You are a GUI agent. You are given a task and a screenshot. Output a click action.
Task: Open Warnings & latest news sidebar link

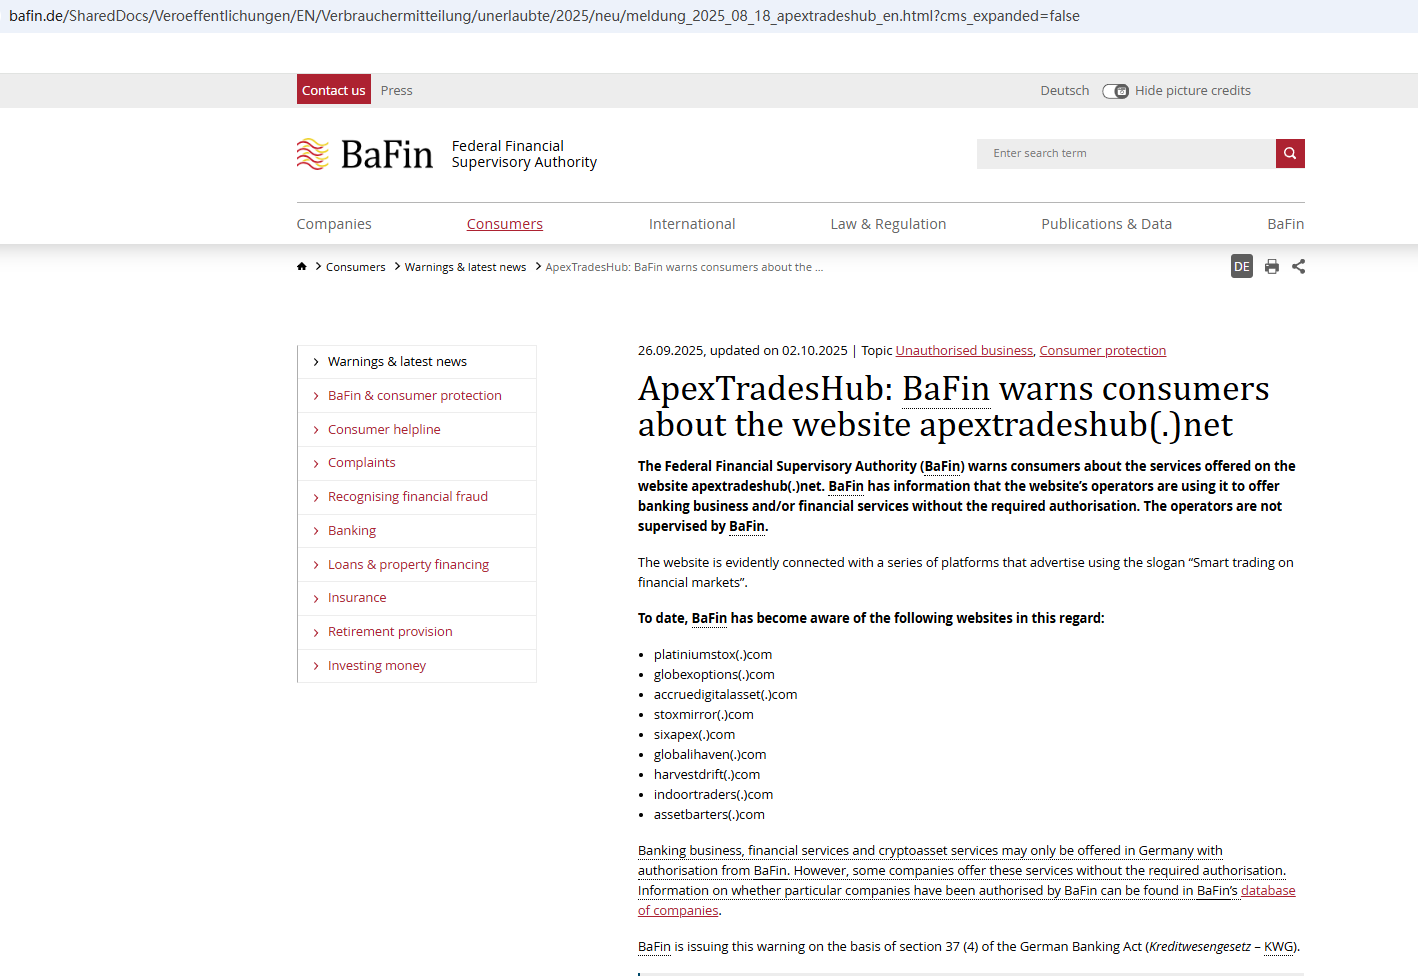(x=397, y=362)
